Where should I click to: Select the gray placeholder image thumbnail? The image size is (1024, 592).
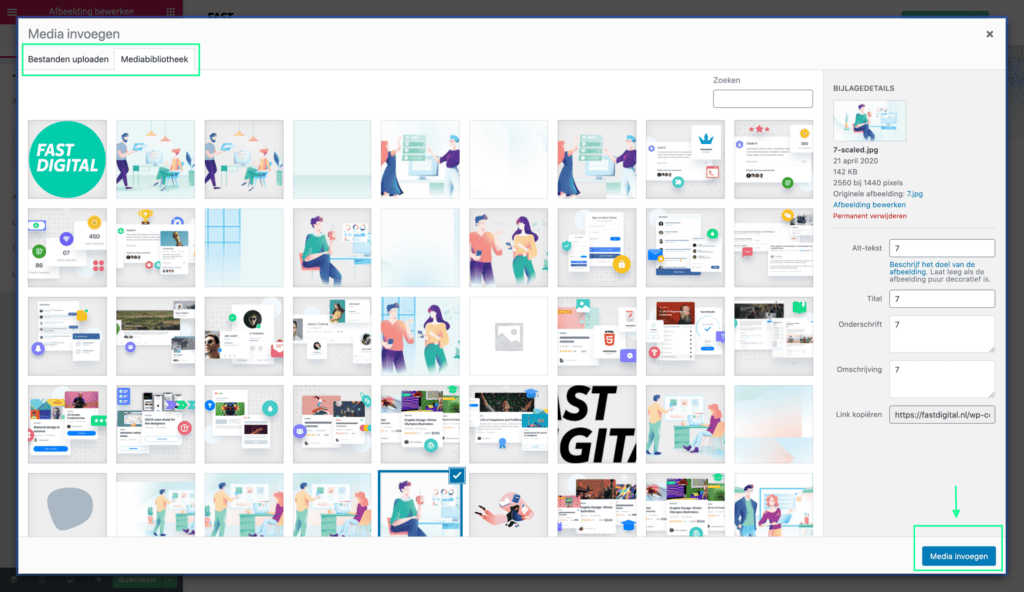(x=508, y=336)
